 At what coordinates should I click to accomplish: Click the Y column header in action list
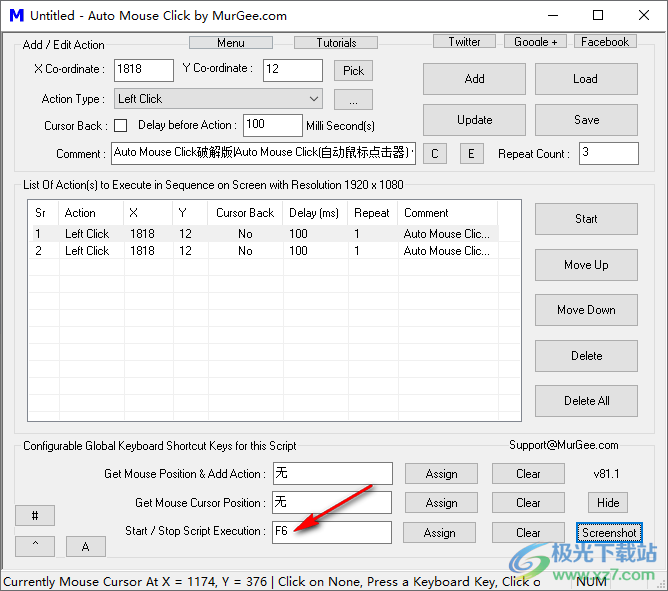190,213
